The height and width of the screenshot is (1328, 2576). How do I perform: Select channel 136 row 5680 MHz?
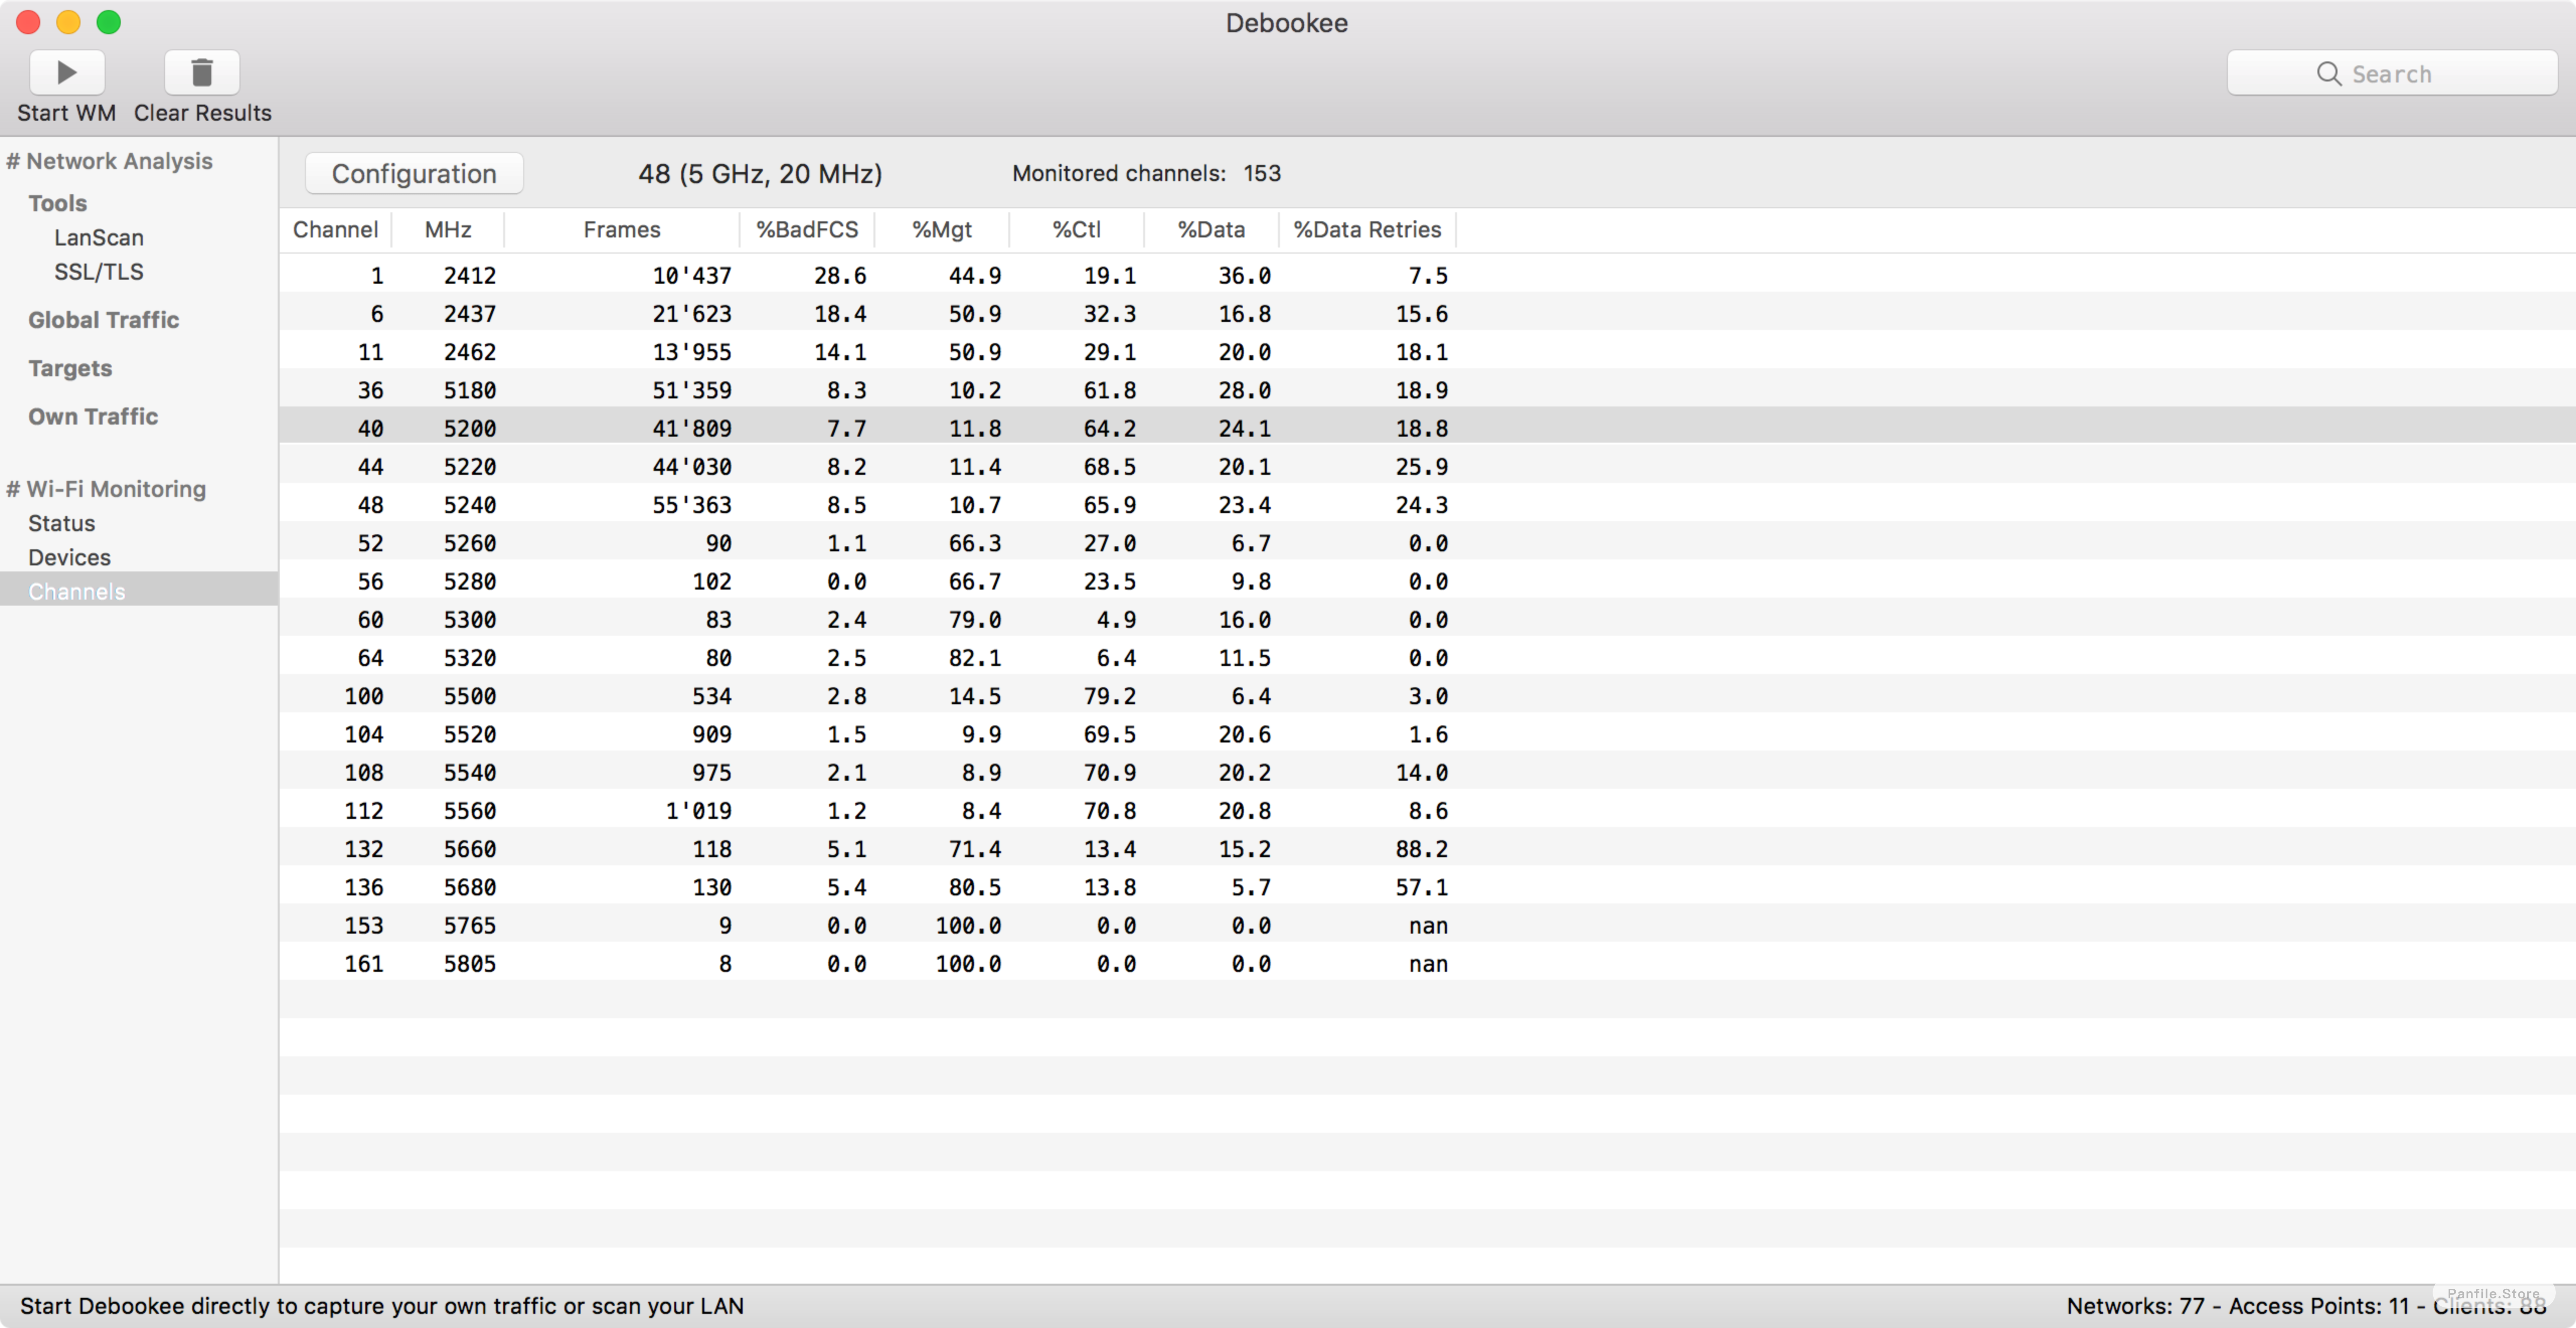point(1427,886)
